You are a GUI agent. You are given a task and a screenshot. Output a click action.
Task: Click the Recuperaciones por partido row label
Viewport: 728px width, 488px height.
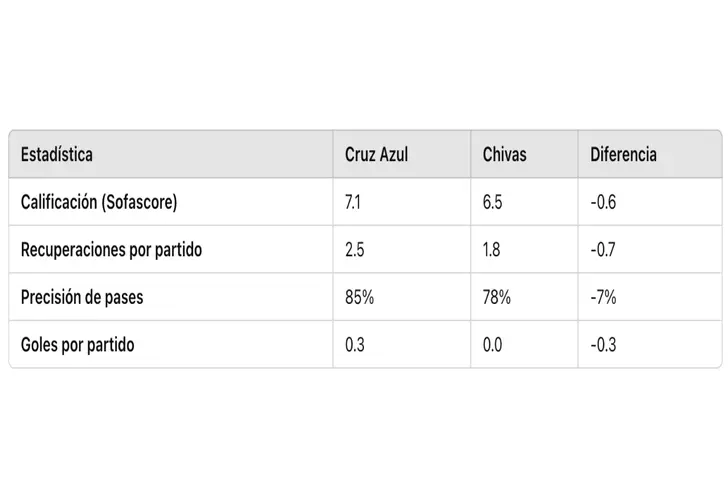click(x=111, y=250)
